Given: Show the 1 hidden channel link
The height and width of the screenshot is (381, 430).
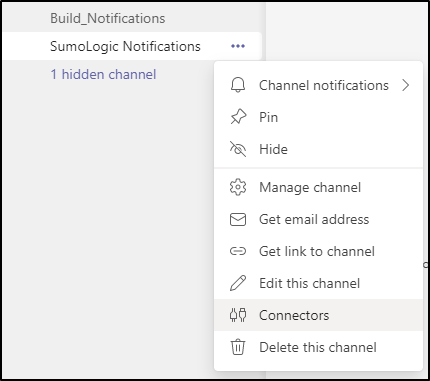Looking at the screenshot, I should 103,74.
